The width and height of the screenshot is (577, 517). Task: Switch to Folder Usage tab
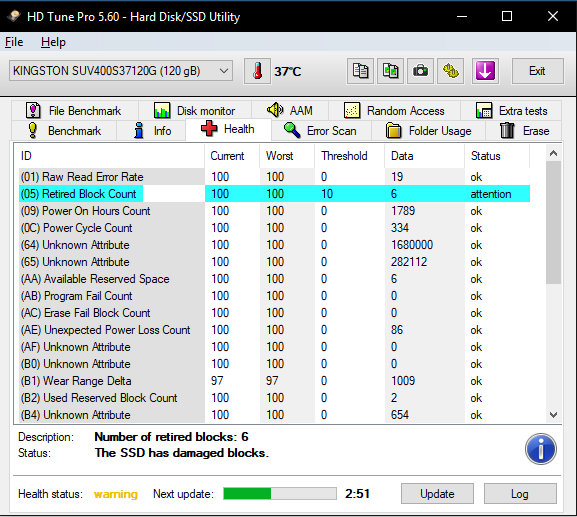click(x=429, y=131)
